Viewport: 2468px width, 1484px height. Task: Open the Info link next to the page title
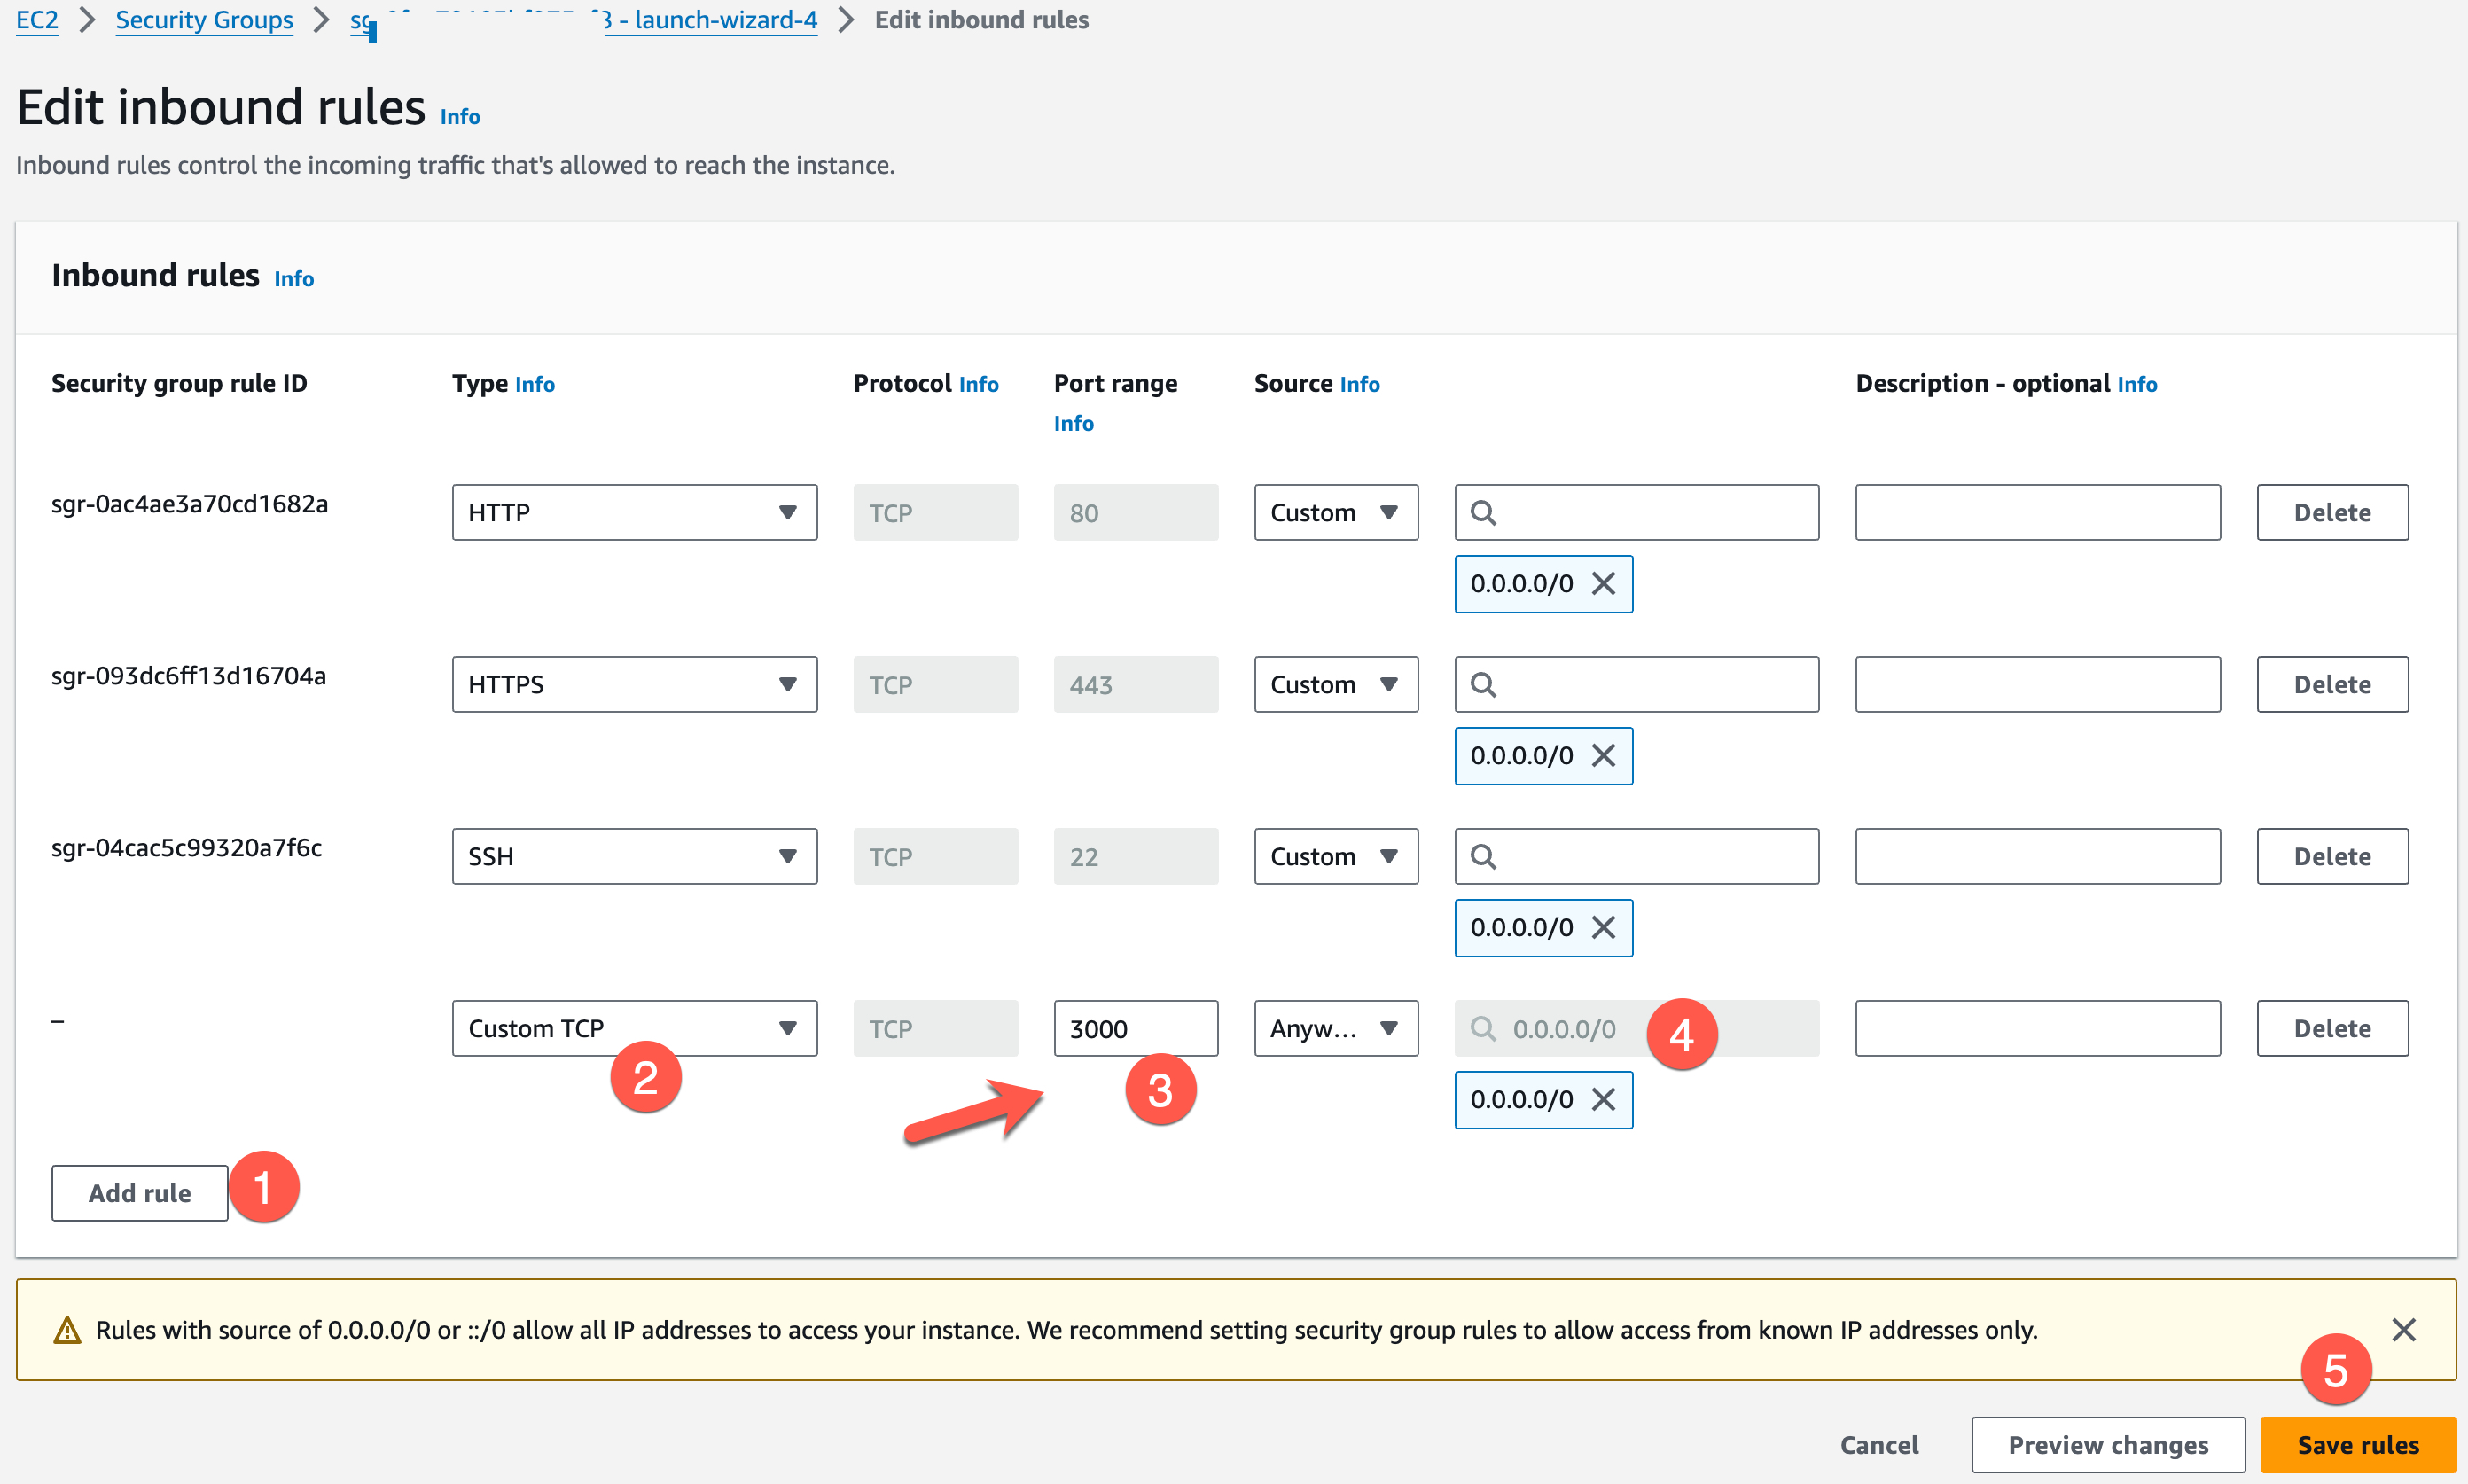point(460,117)
